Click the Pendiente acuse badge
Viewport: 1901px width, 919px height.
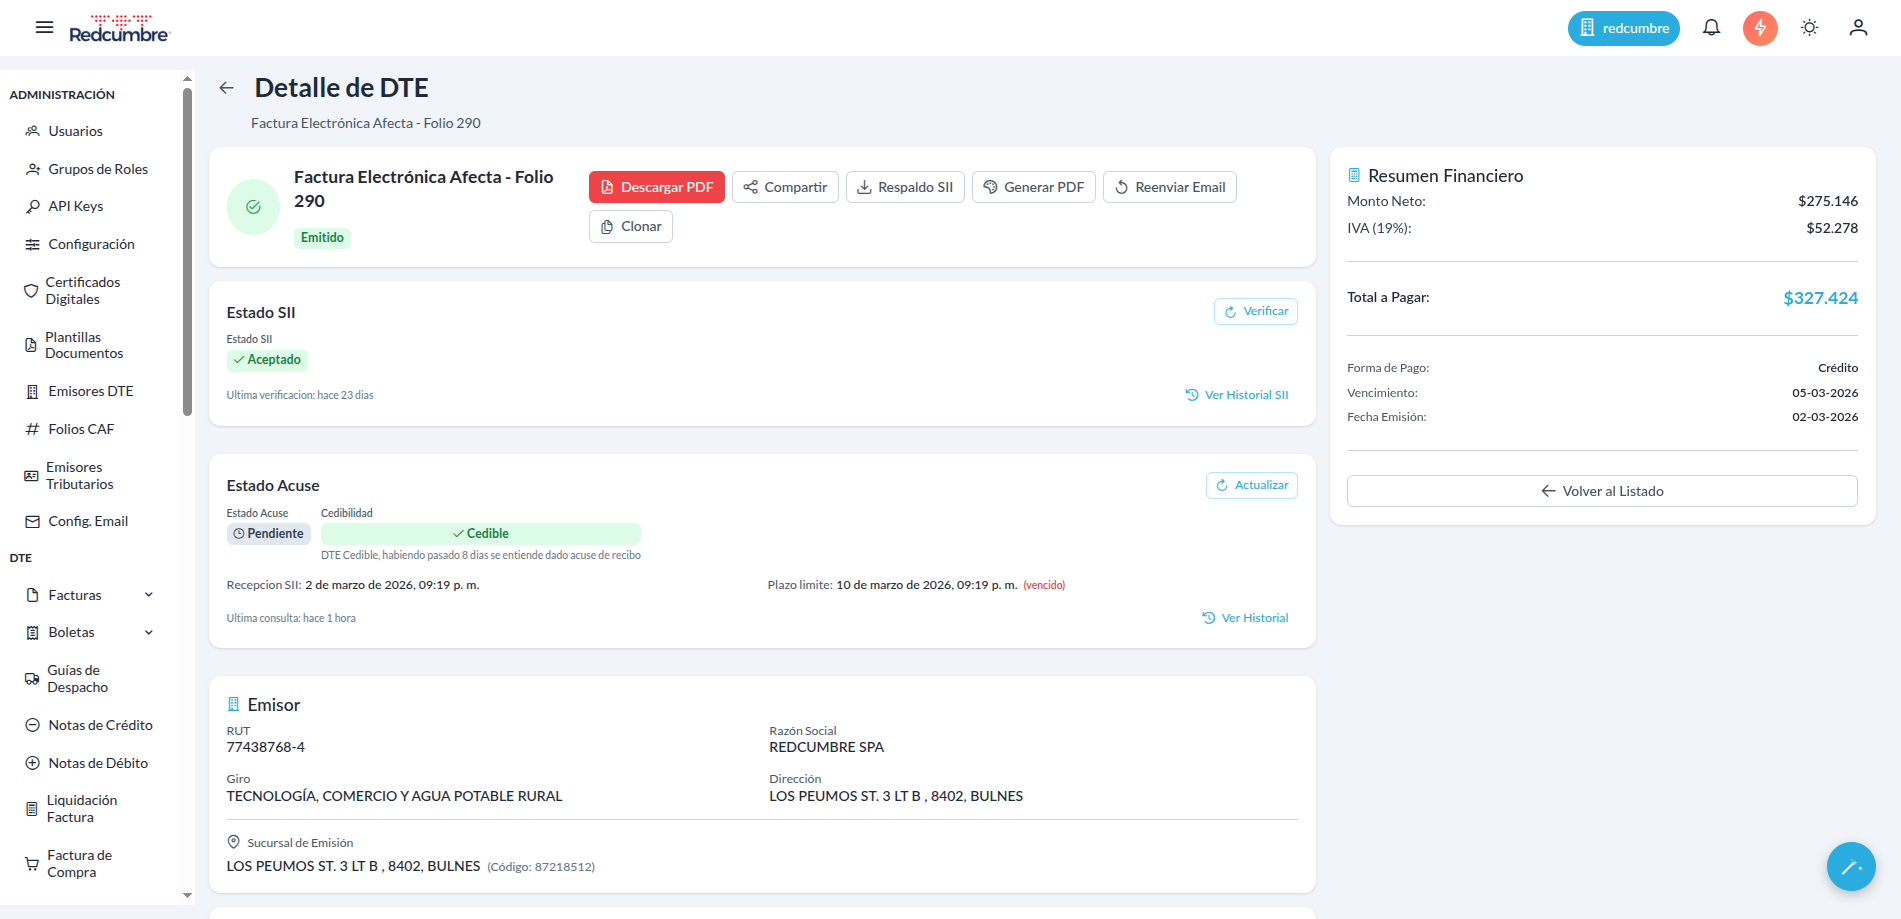(269, 534)
